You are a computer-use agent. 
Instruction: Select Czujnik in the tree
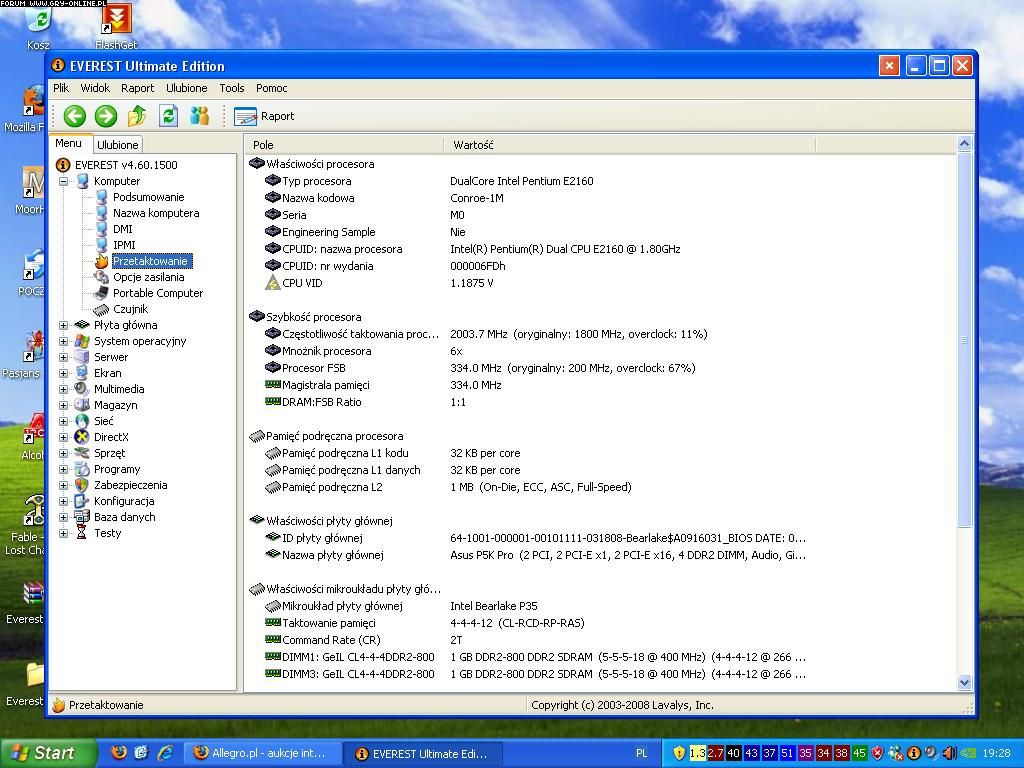(131, 310)
